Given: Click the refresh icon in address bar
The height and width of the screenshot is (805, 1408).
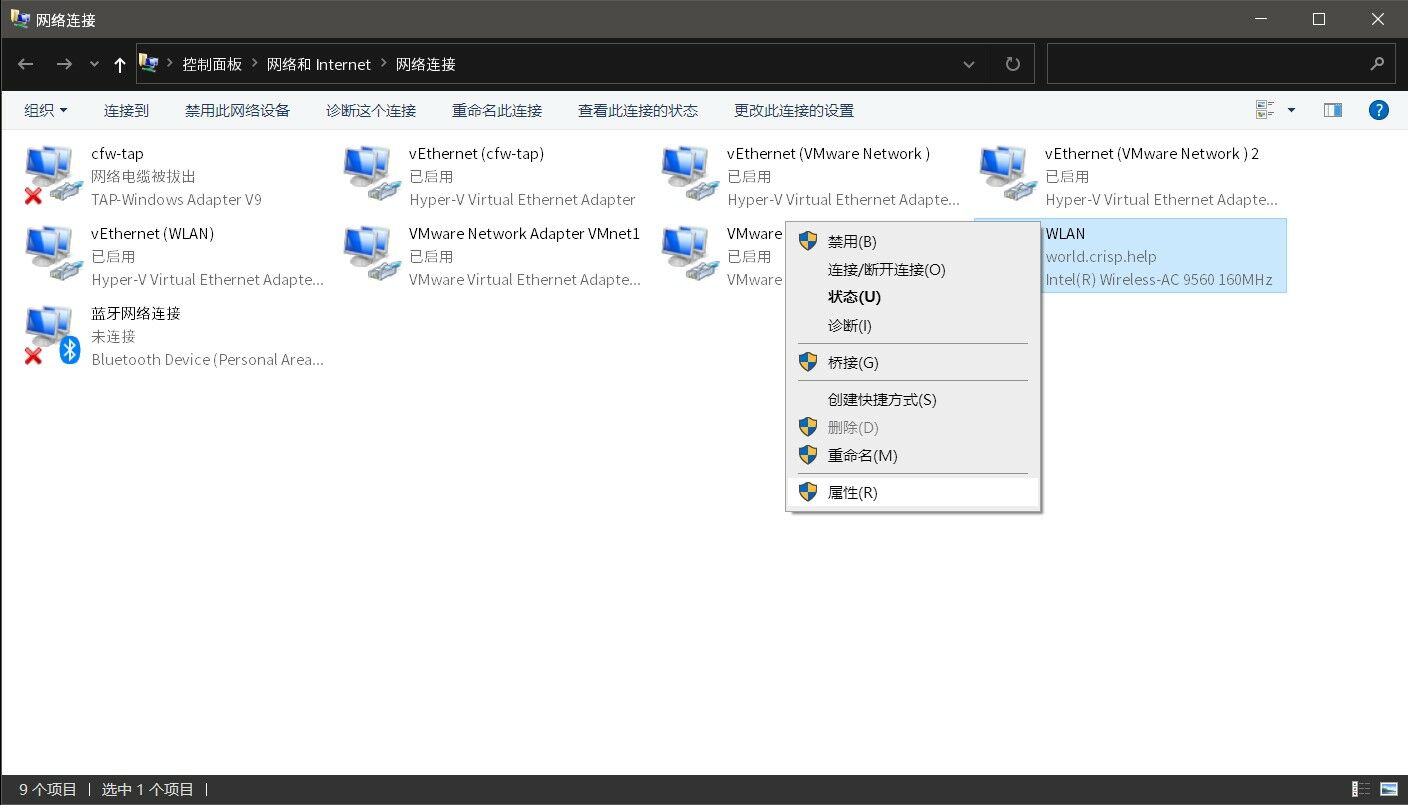Looking at the screenshot, I should point(1012,64).
